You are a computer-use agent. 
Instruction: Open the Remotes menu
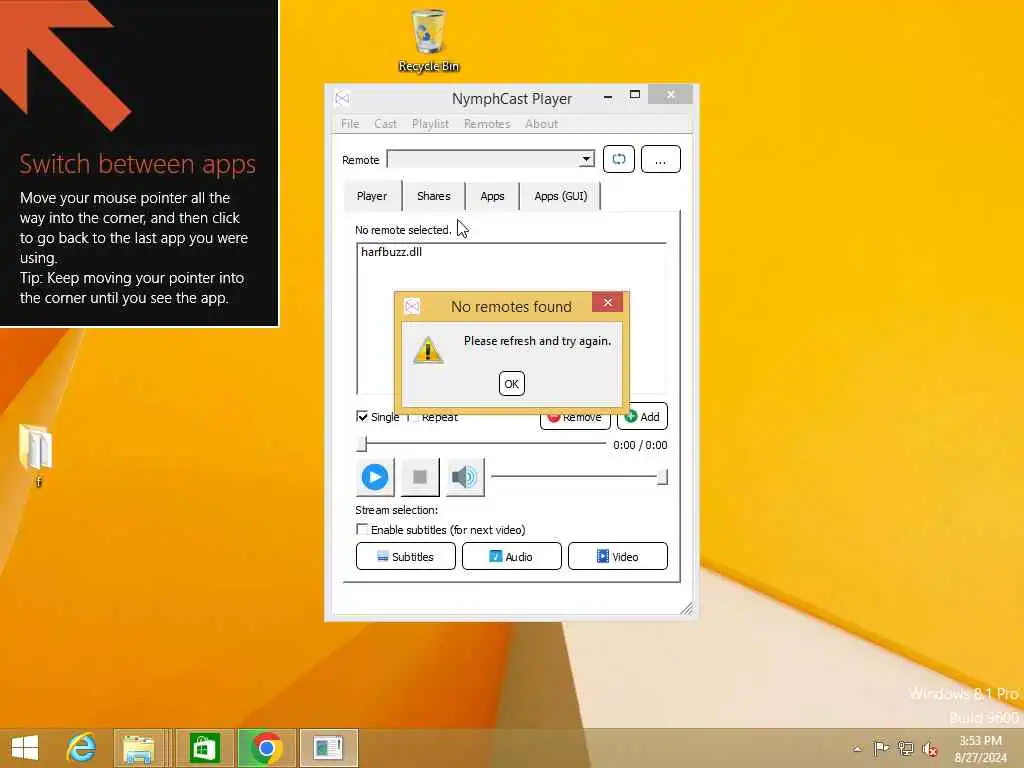coord(487,123)
